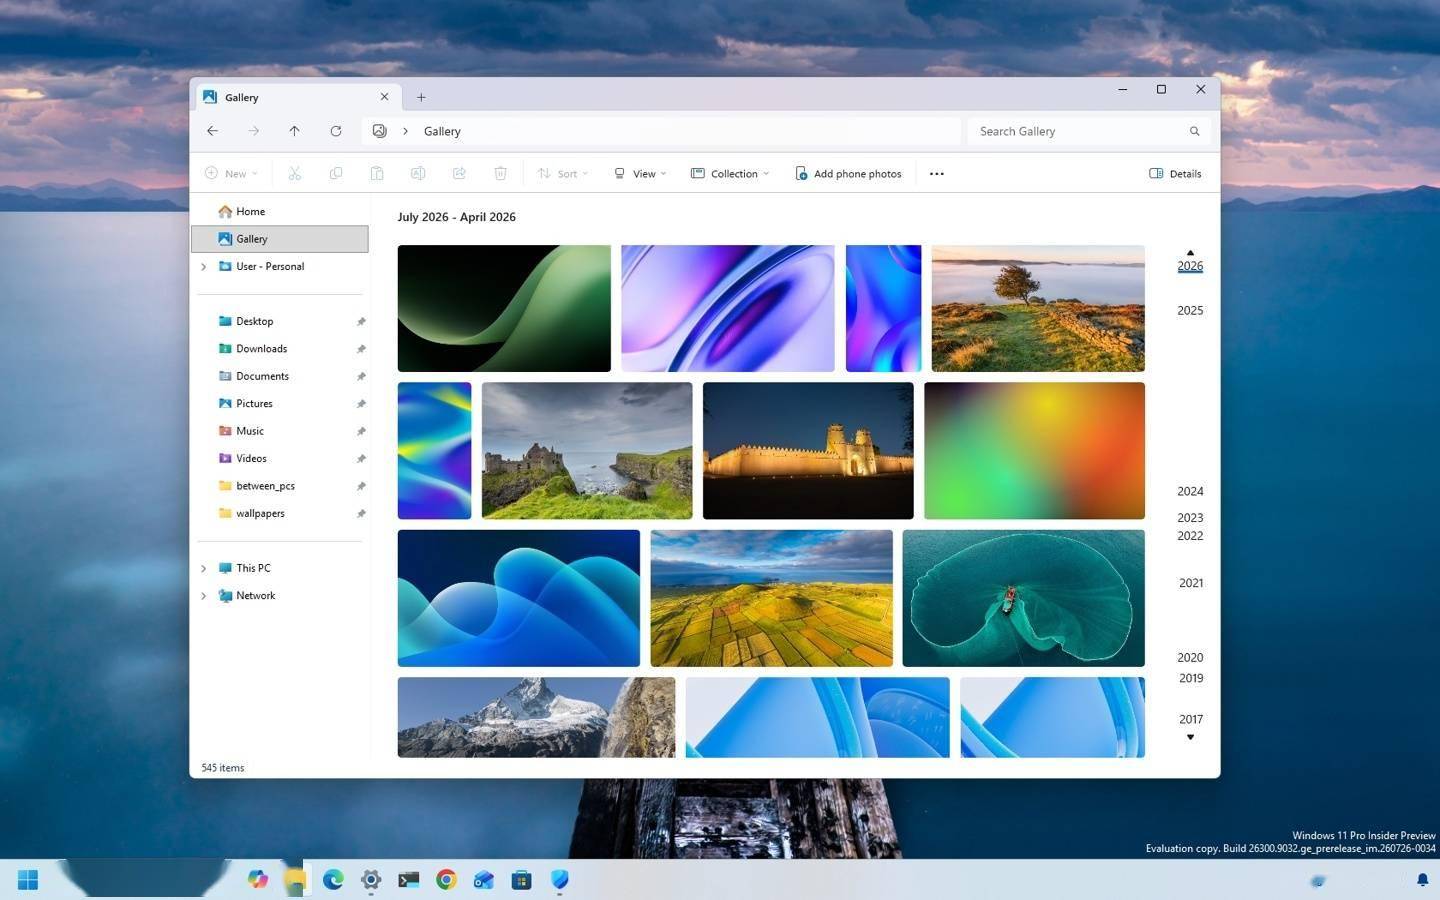Jump to 2017 in the timeline

coord(1190,719)
